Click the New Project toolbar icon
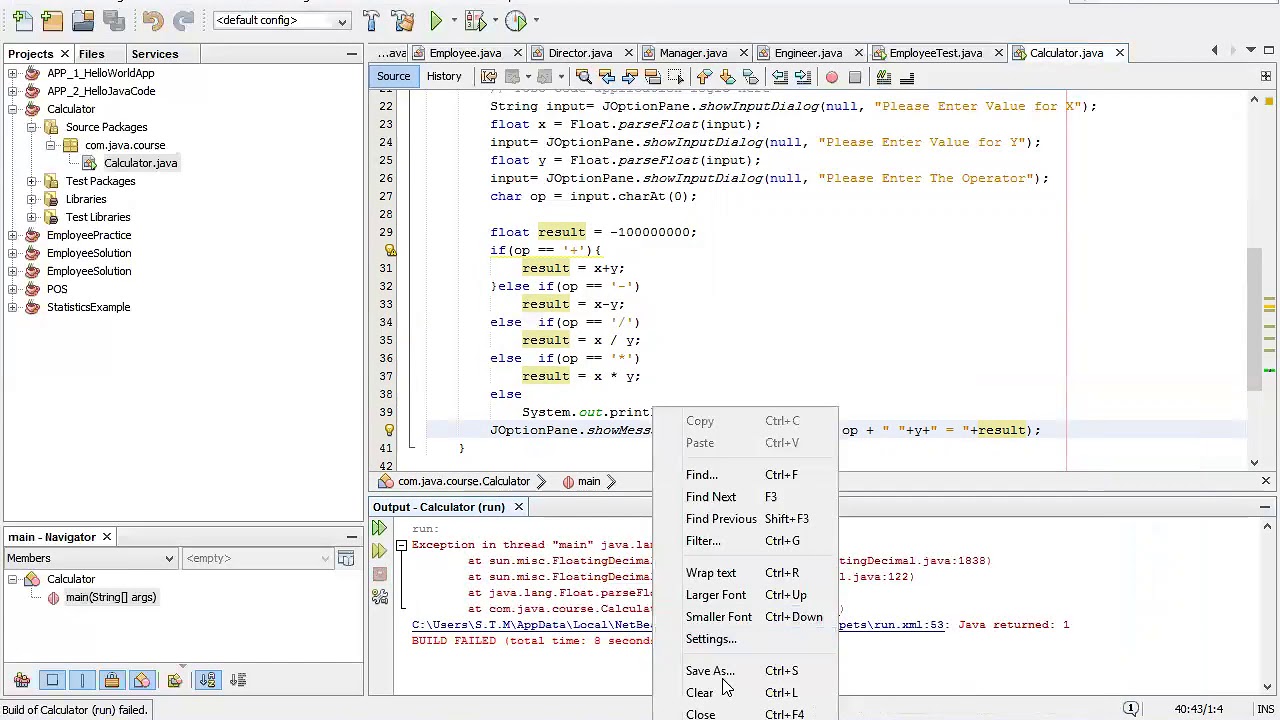The image size is (1280, 720). (x=52, y=20)
